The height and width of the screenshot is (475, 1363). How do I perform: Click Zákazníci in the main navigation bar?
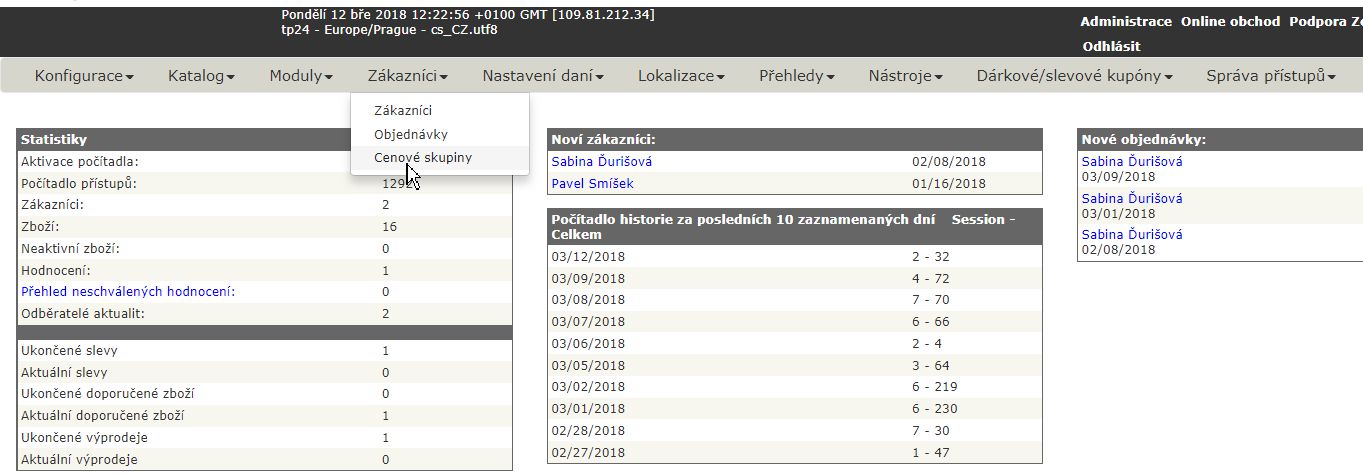click(407, 76)
